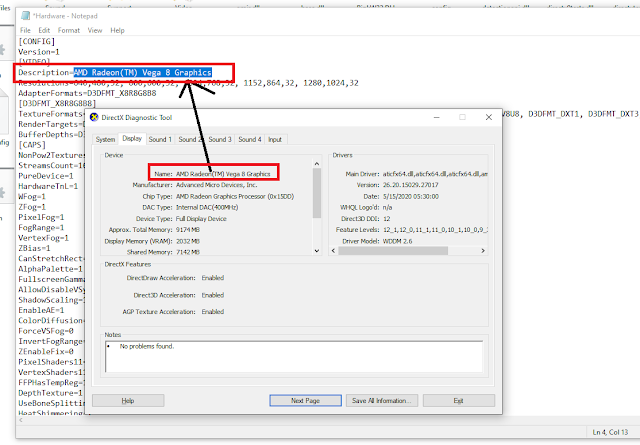Click the 'Version=1' line in Notepad
Viewport: 640px width, 445px height.
pyautogui.click(x=39, y=52)
